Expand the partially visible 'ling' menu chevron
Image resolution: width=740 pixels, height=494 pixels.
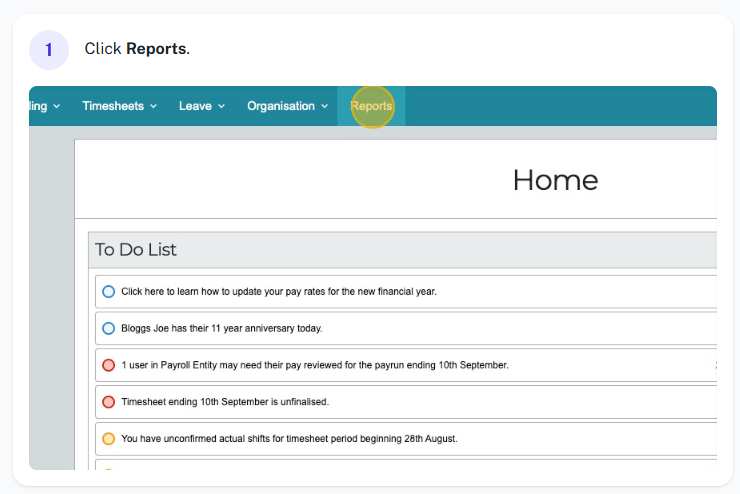pos(57,107)
